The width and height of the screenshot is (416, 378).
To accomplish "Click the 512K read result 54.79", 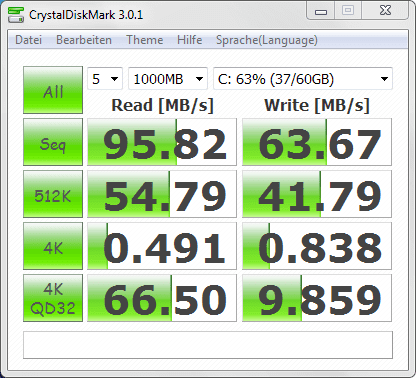I will click(162, 194).
